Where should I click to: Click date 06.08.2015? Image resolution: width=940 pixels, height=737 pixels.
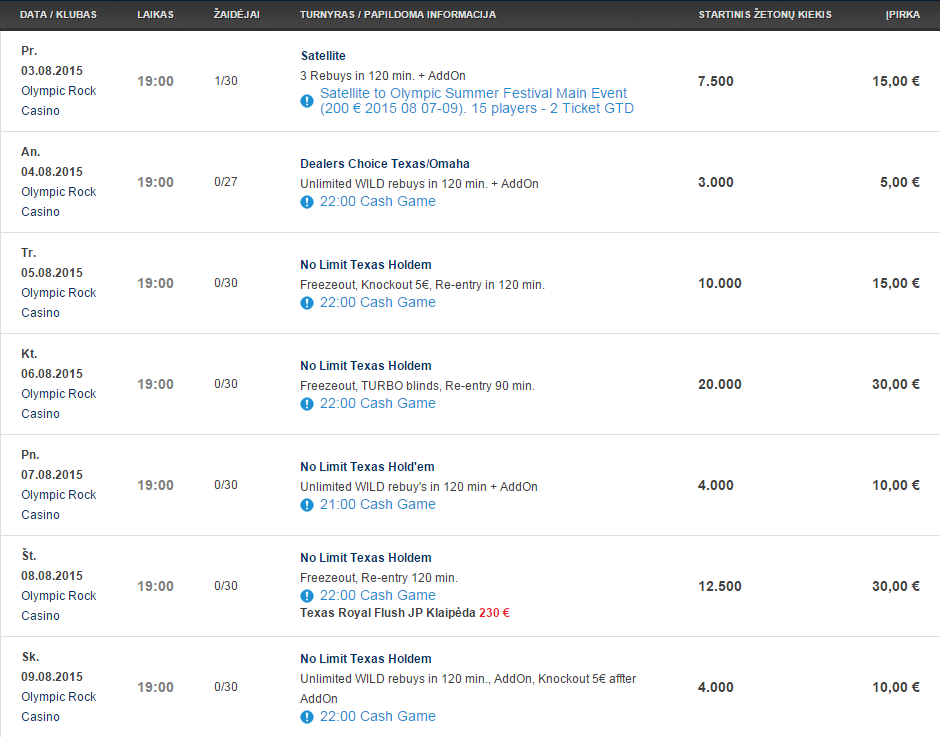52,374
